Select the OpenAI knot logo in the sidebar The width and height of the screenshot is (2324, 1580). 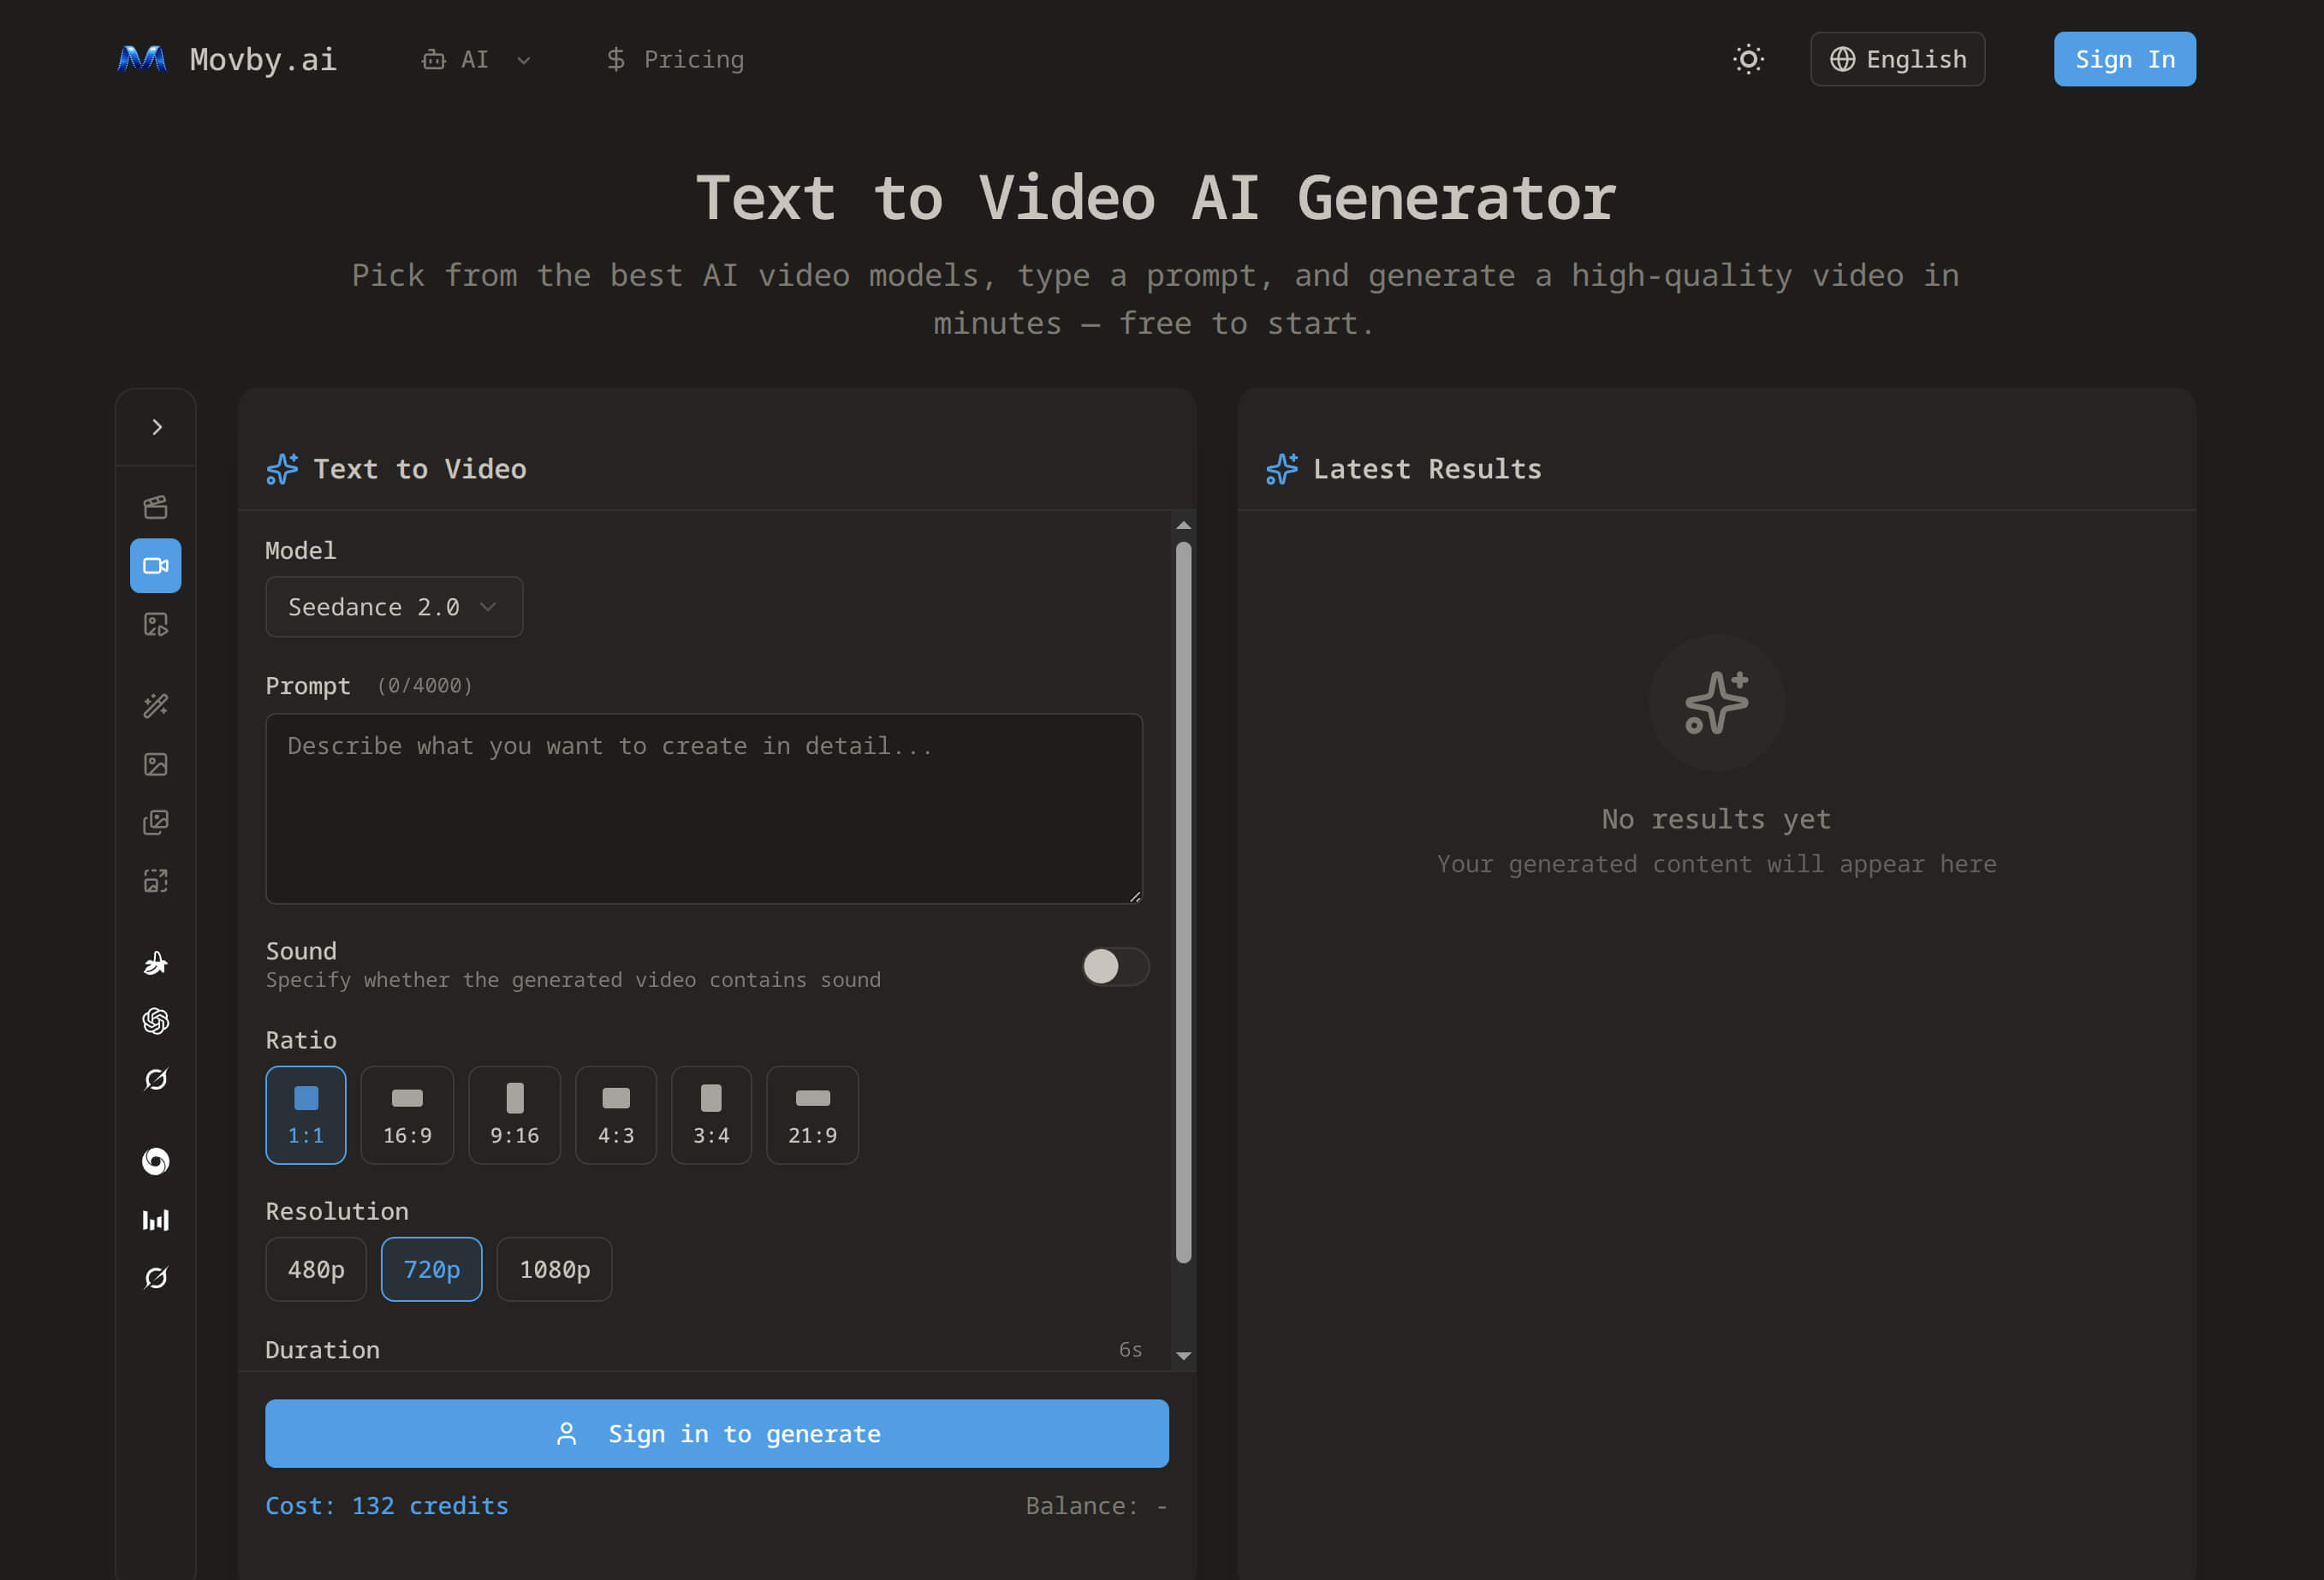(156, 1021)
